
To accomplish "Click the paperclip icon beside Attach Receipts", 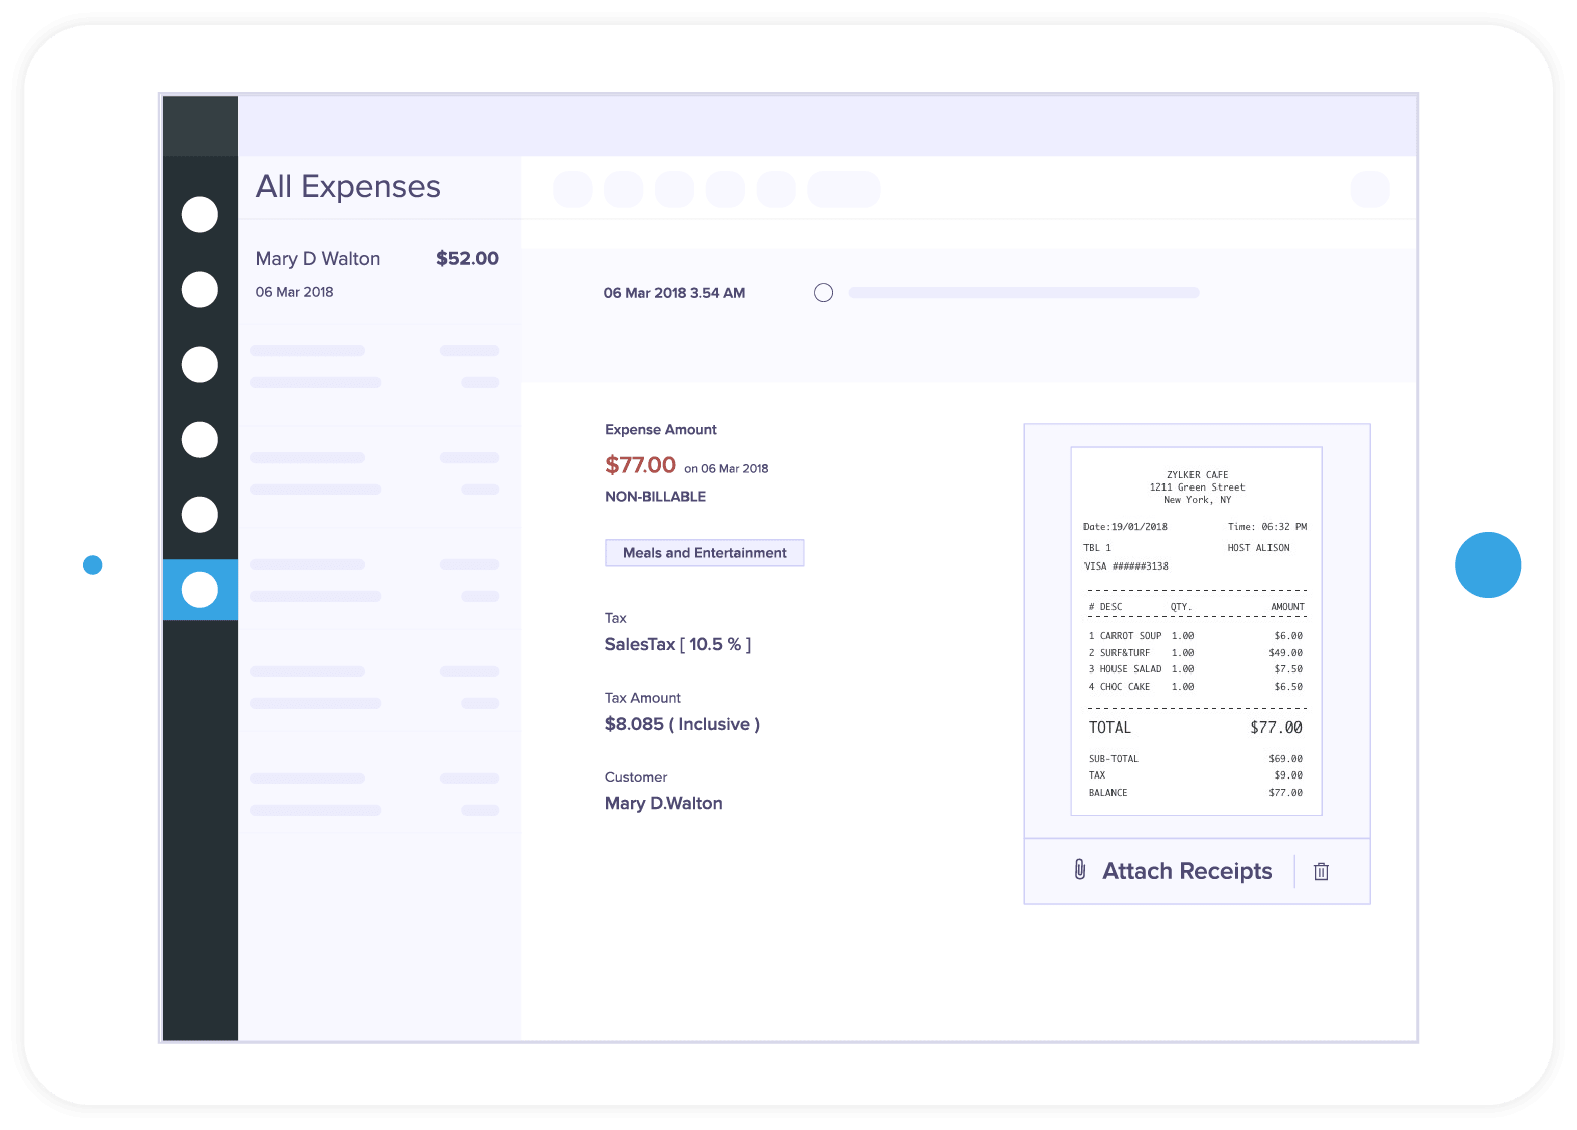I will [x=1080, y=870].
